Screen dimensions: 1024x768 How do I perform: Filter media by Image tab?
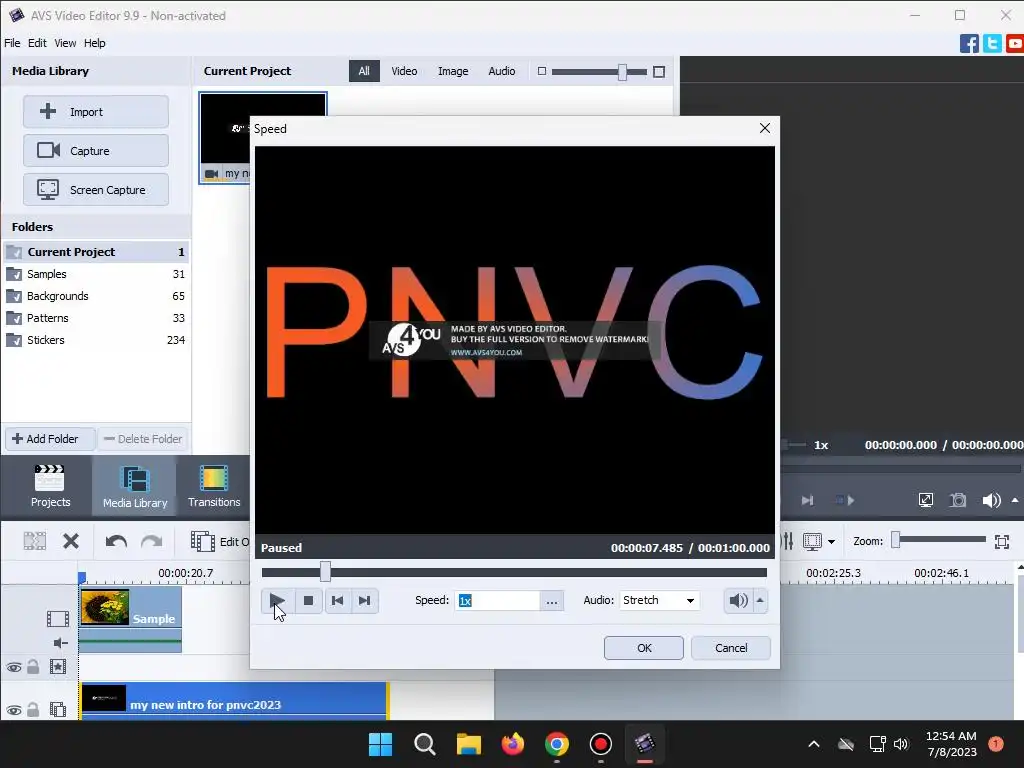click(x=453, y=71)
